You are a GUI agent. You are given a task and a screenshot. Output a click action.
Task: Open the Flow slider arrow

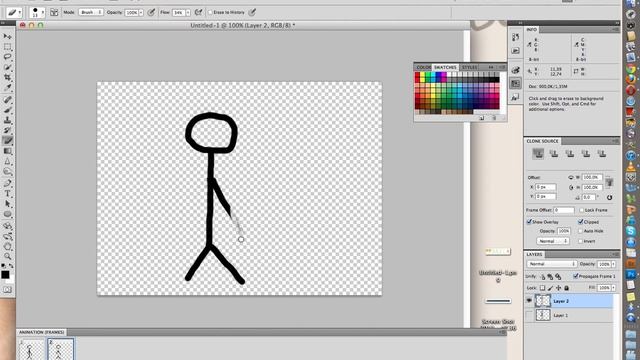point(188,13)
